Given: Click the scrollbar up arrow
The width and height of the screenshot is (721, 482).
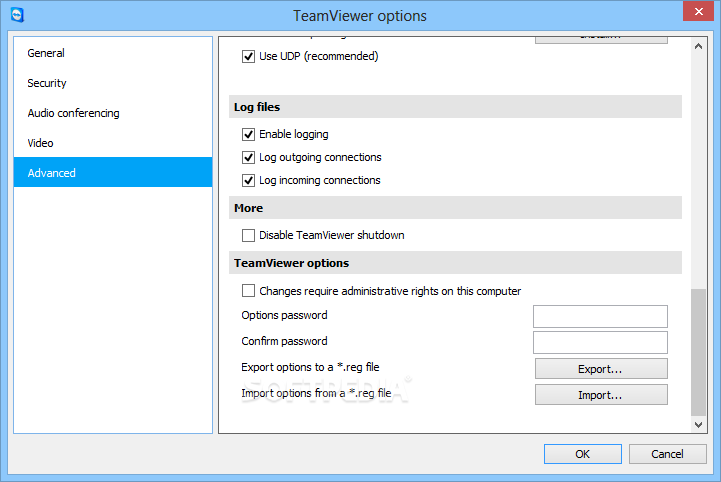Looking at the screenshot, I should pos(698,46).
